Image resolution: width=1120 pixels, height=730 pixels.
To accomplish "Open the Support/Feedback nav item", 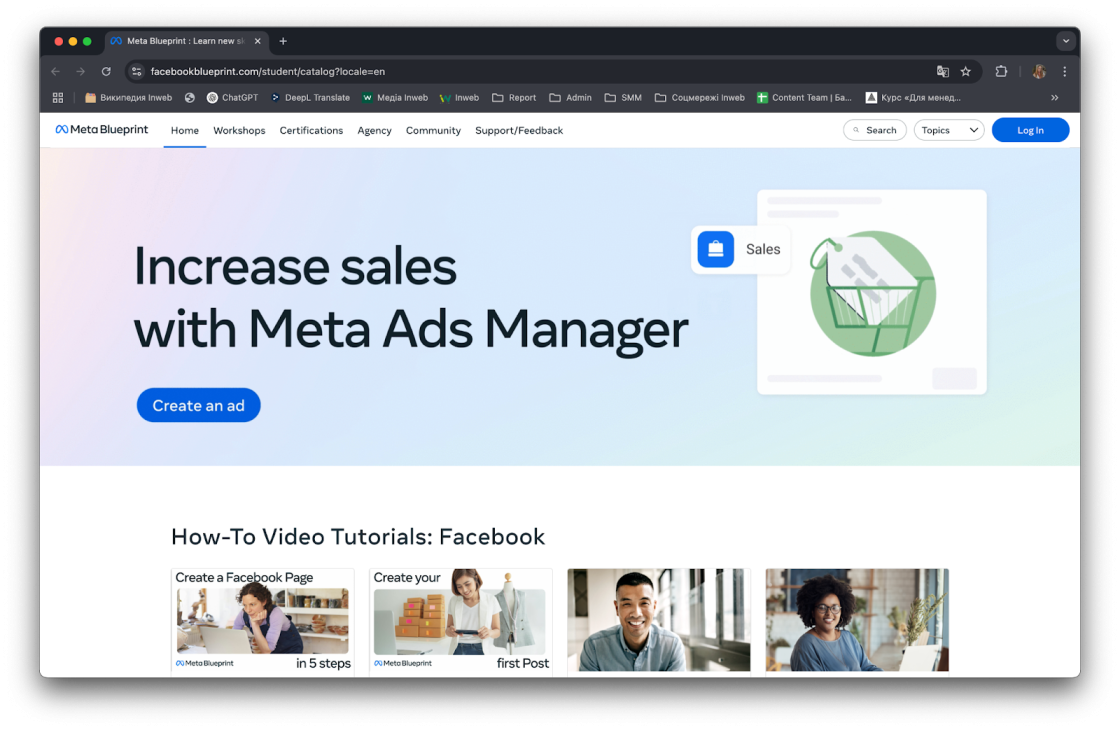I will [x=519, y=131].
